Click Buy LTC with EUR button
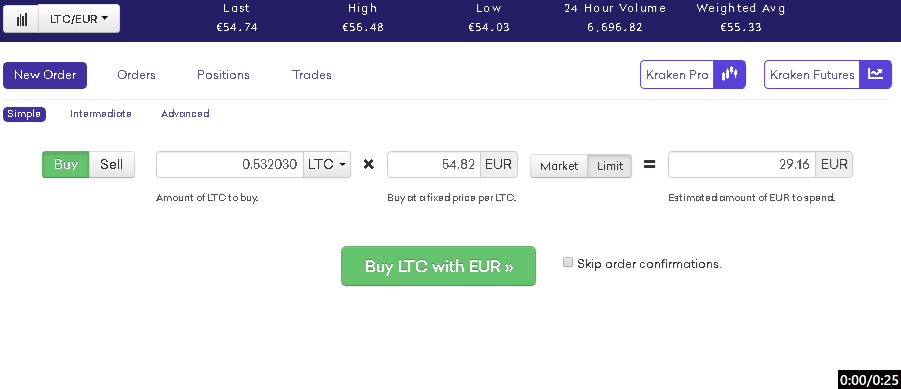901x389 pixels. click(438, 266)
